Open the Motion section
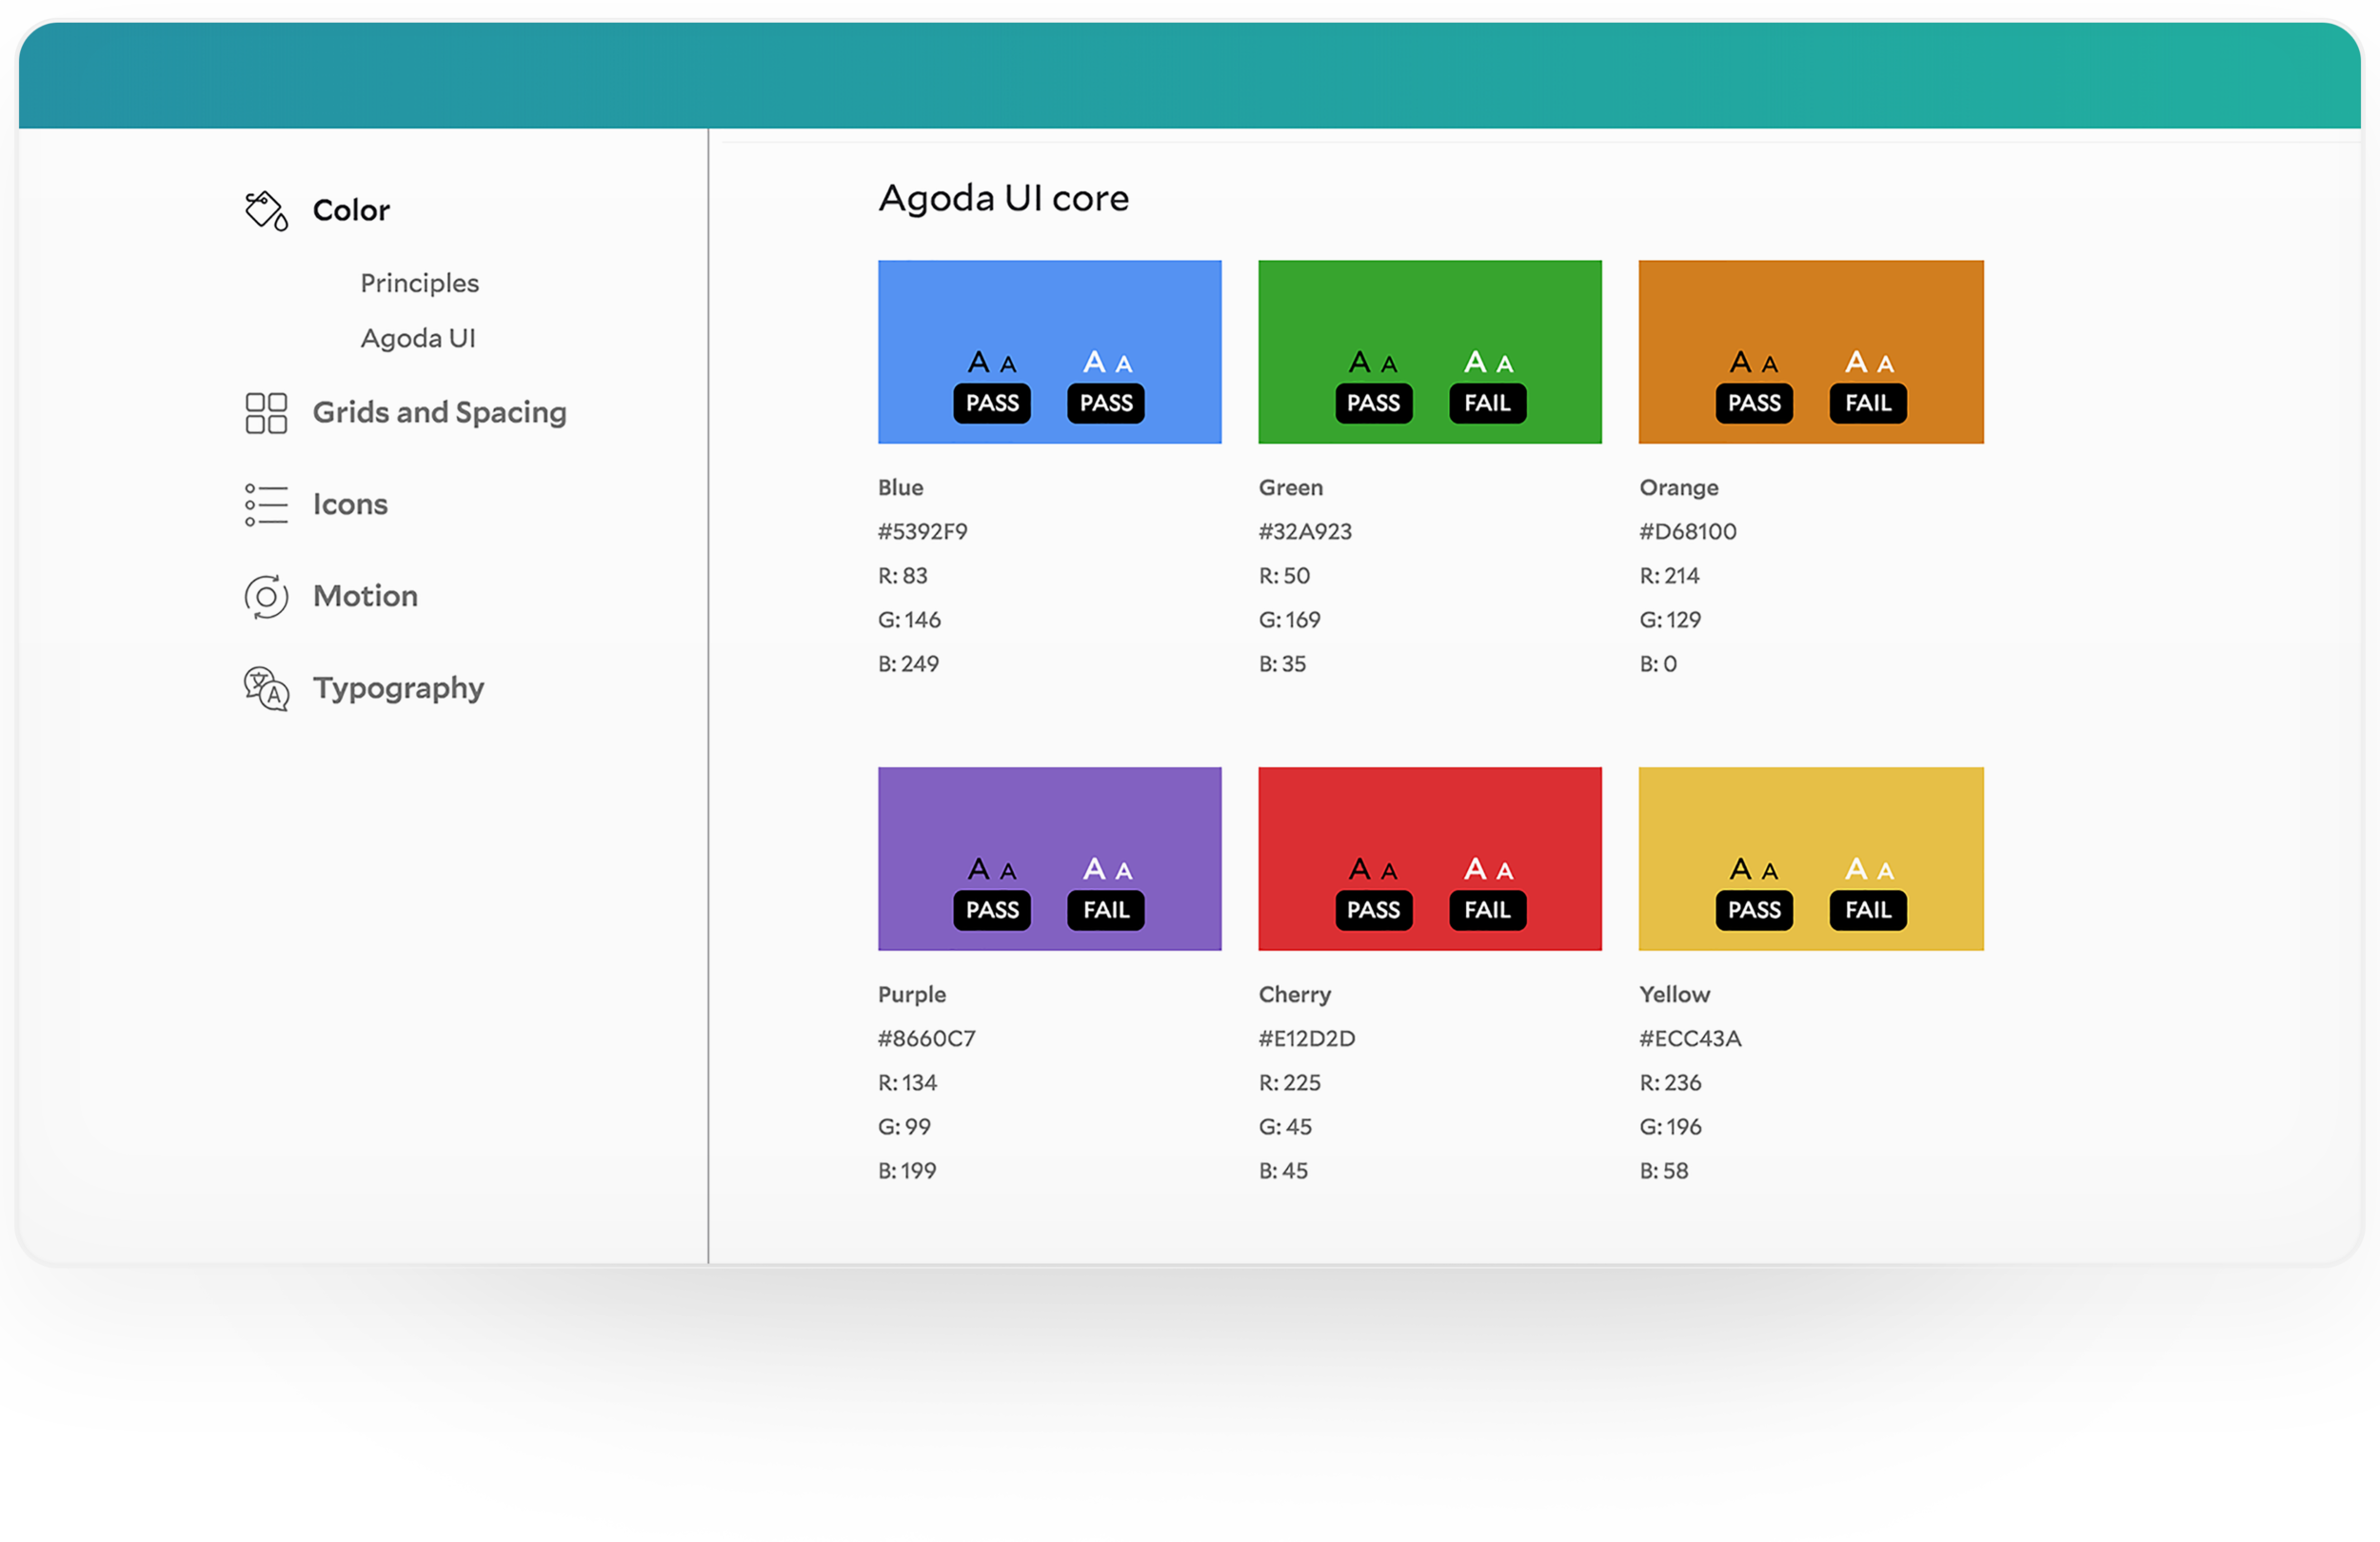The width and height of the screenshot is (2380, 1542). 365,597
